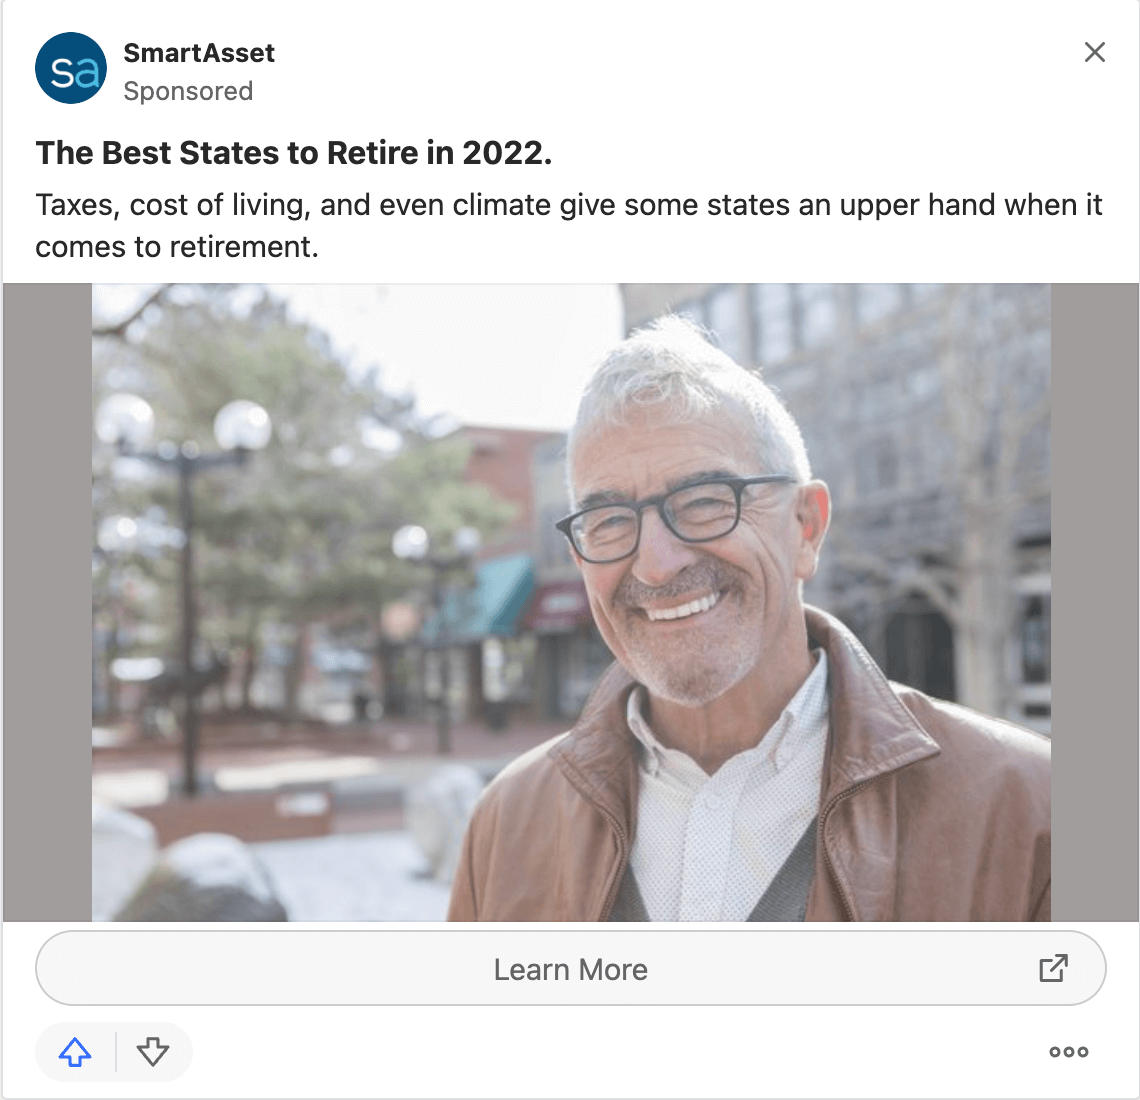Click 'comes to retirement.' in the description
The width and height of the screenshot is (1140, 1100).
point(177,248)
